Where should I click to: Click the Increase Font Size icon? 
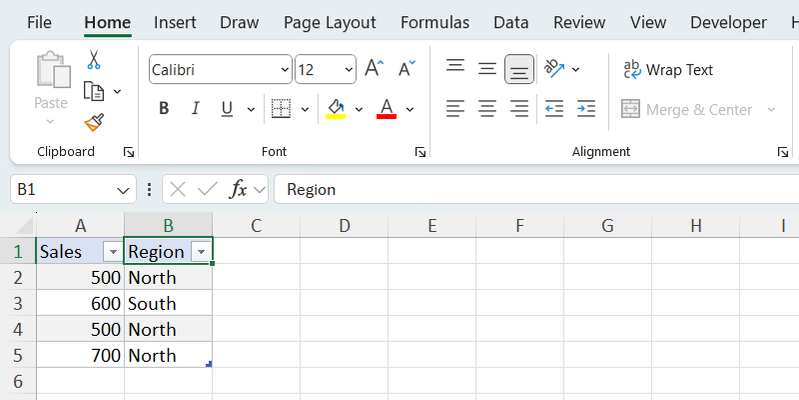pyautogui.click(x=374, y=69)
